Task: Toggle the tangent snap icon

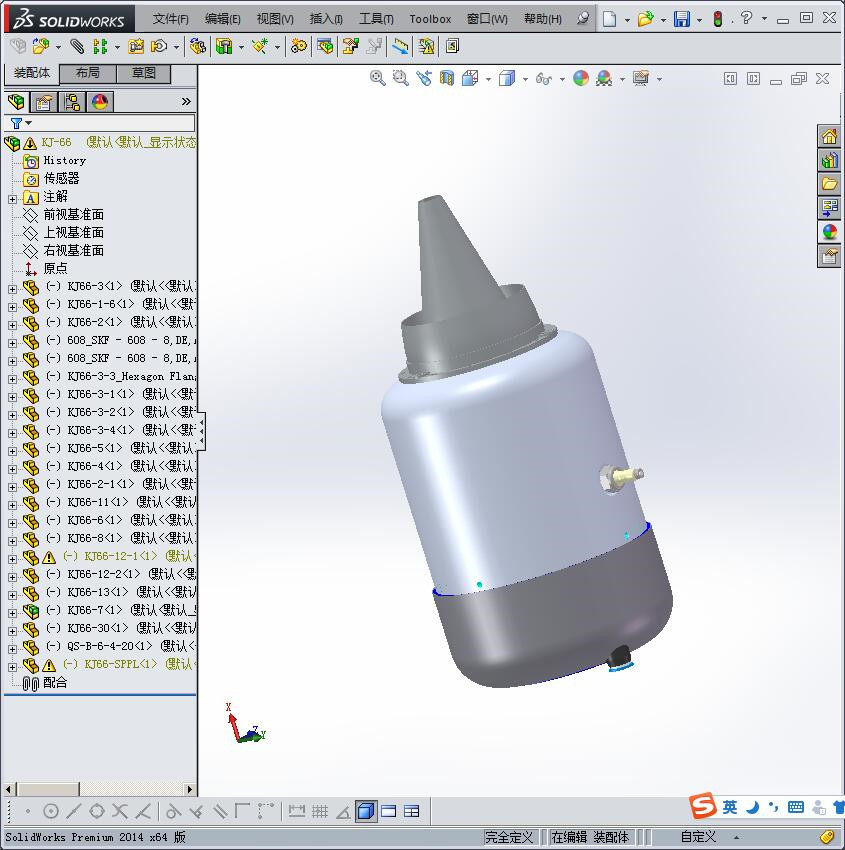Action: [173, 811]
